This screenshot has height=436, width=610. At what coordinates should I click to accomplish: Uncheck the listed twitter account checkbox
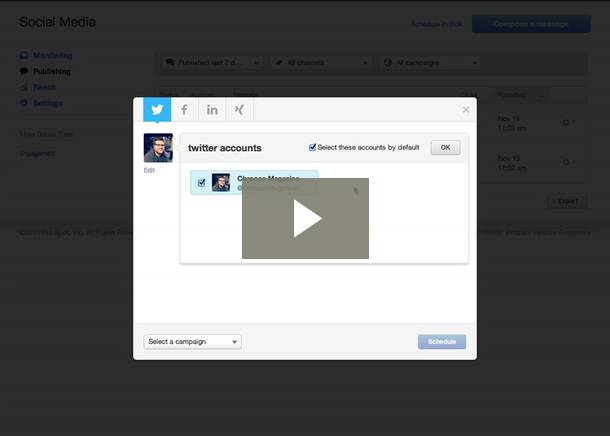[201, 182]
